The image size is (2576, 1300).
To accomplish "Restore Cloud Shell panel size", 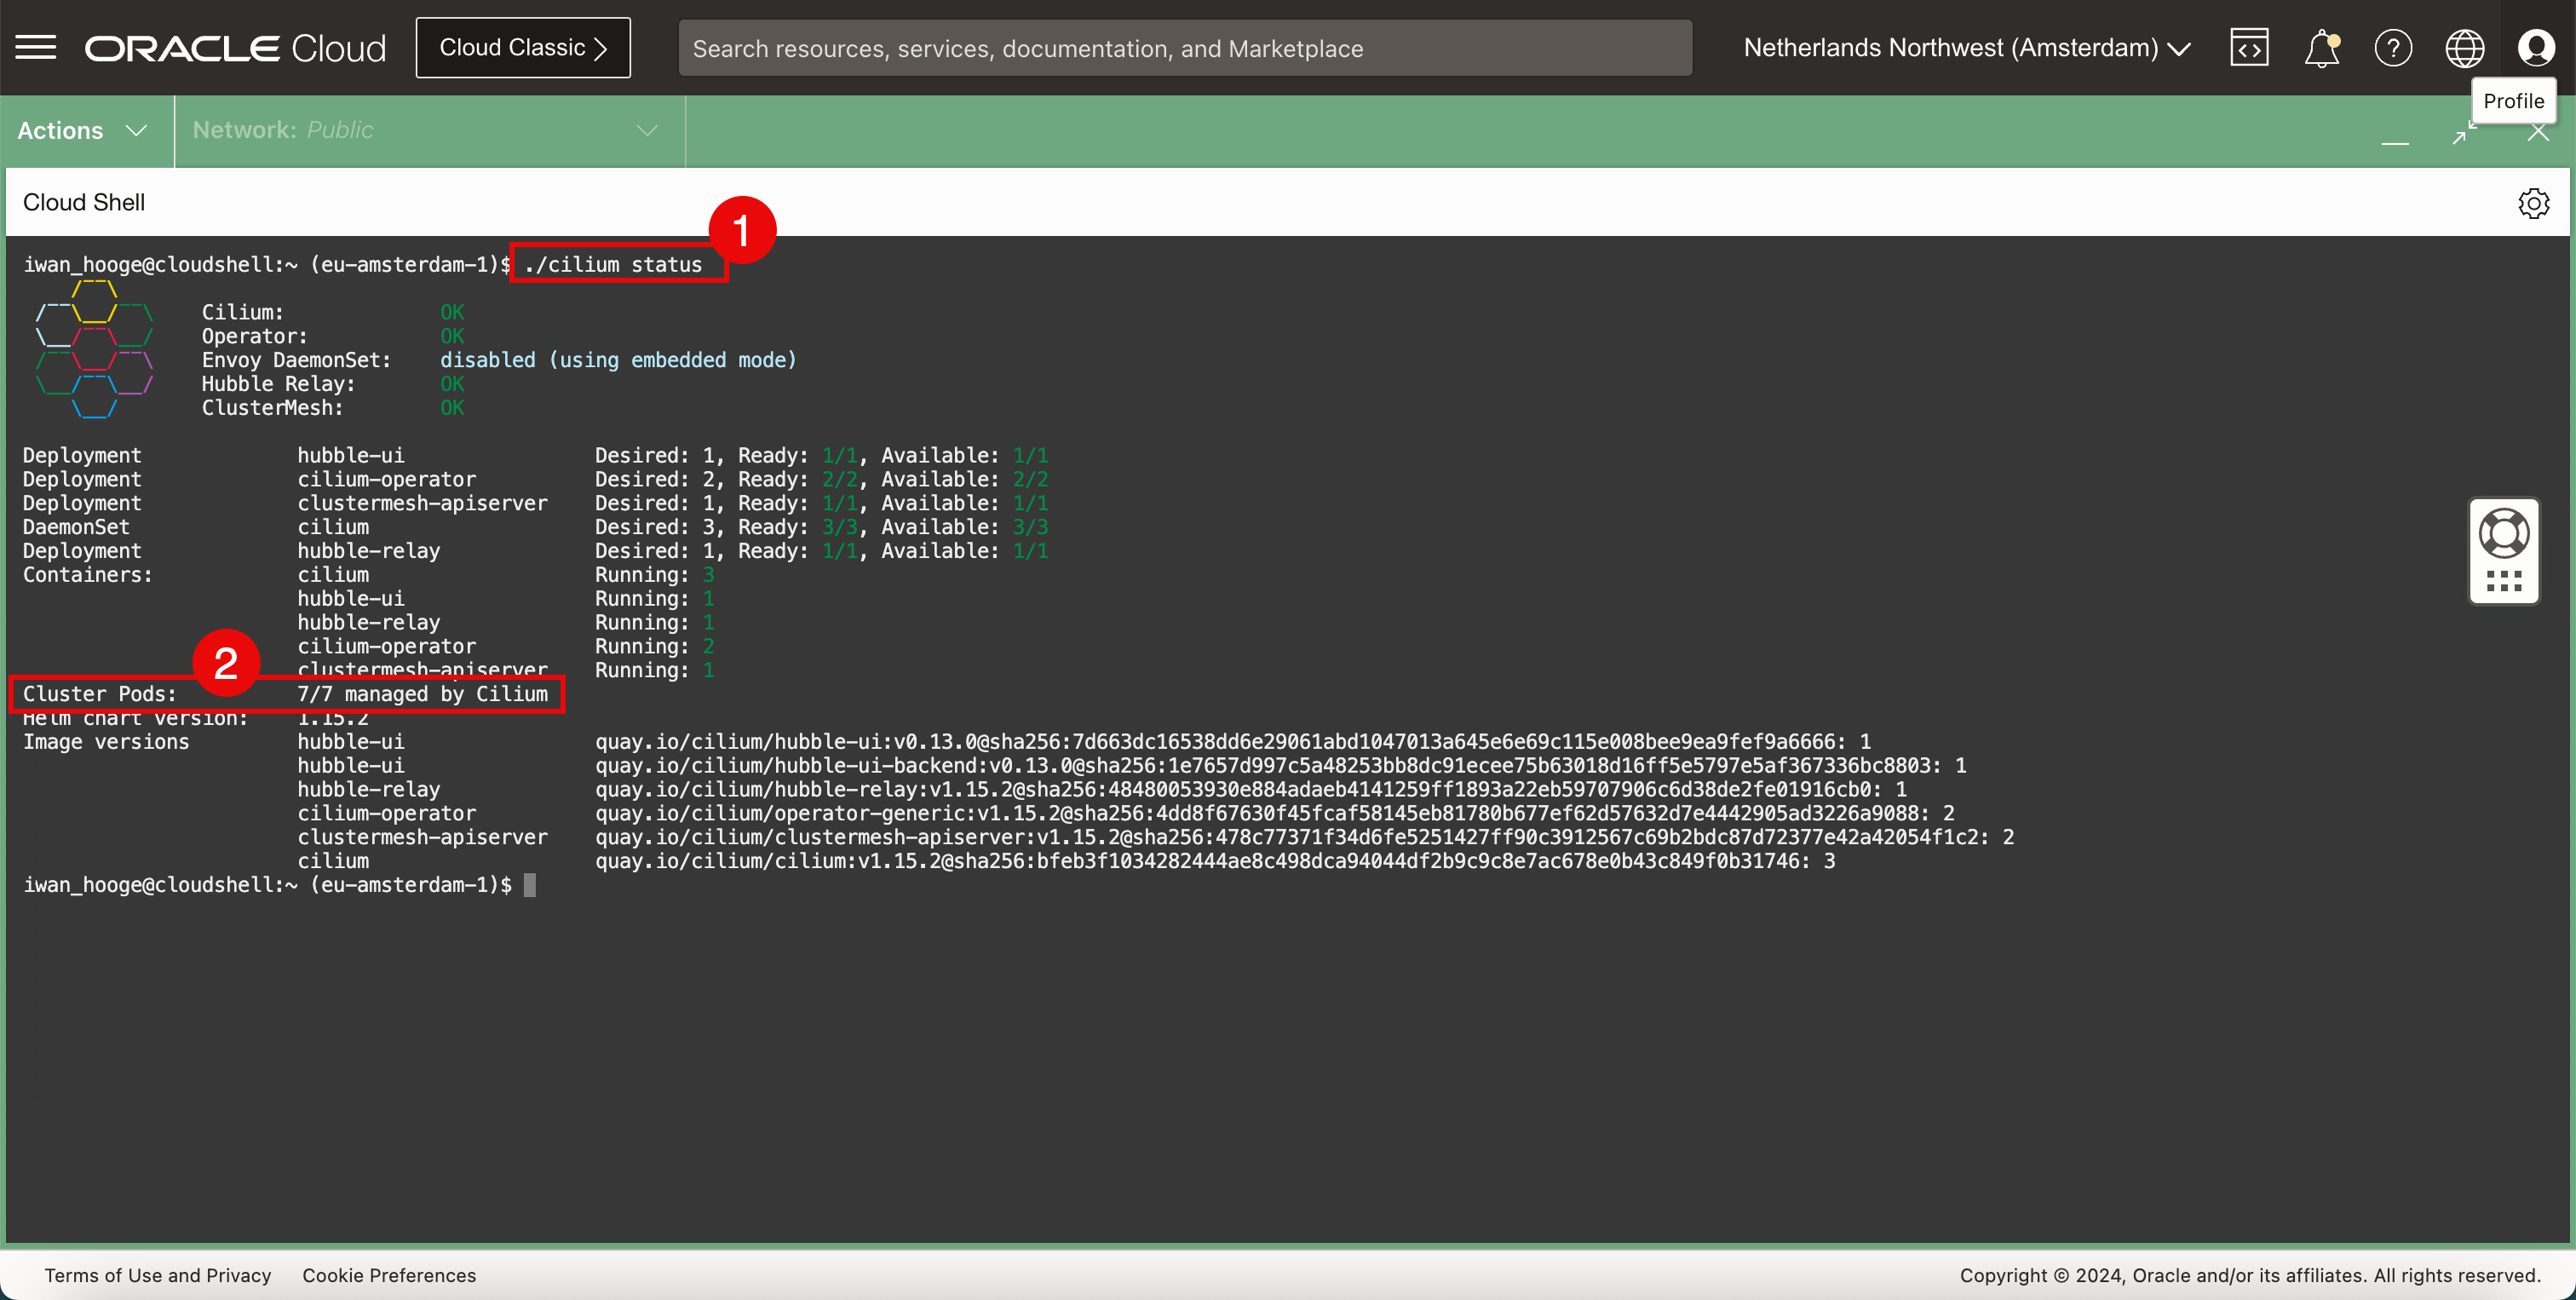I will click(2465, 133).
